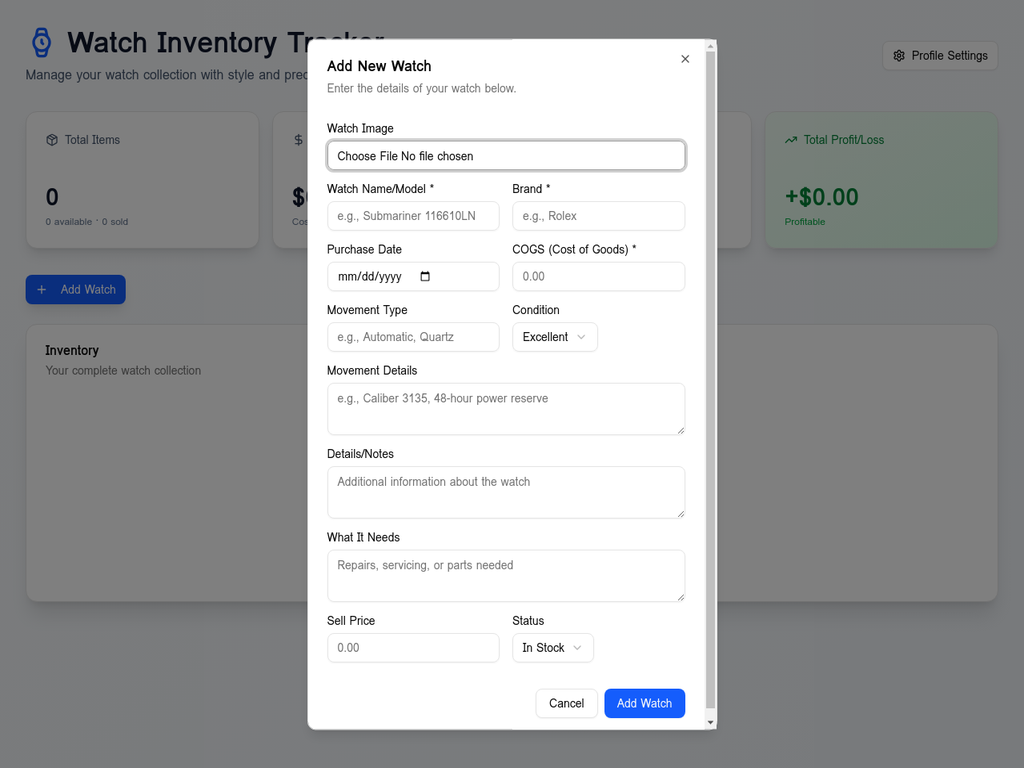Choose a file for Watch Image

(x=505, y=155)
